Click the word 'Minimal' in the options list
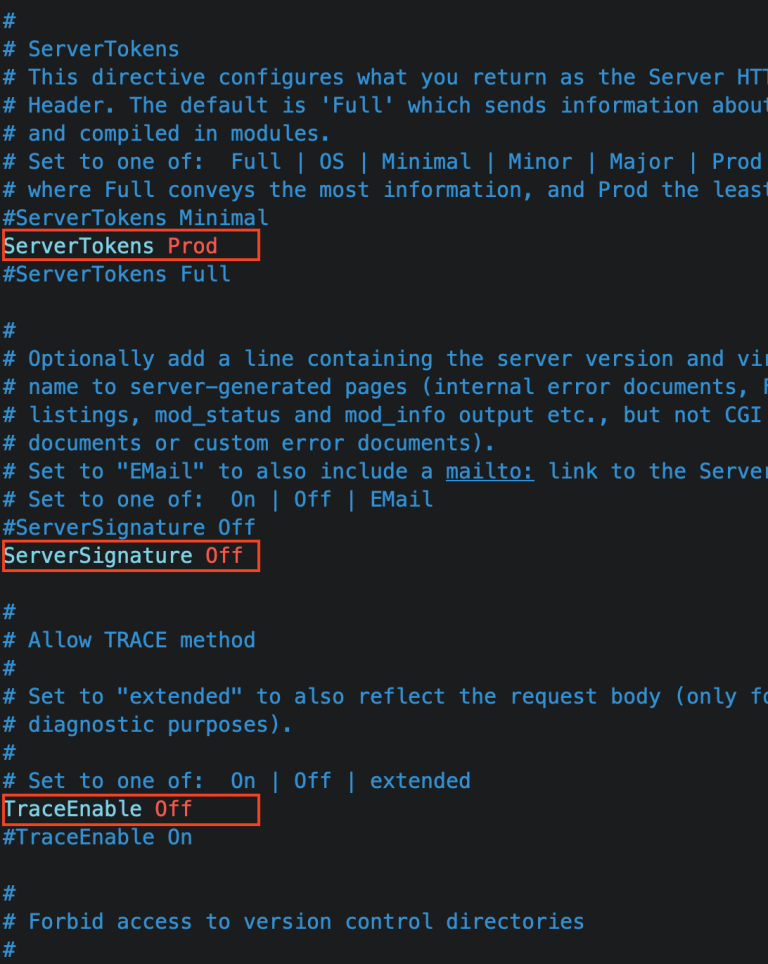The height and width of the screenshot is (964, 768). tap(426, 162)
